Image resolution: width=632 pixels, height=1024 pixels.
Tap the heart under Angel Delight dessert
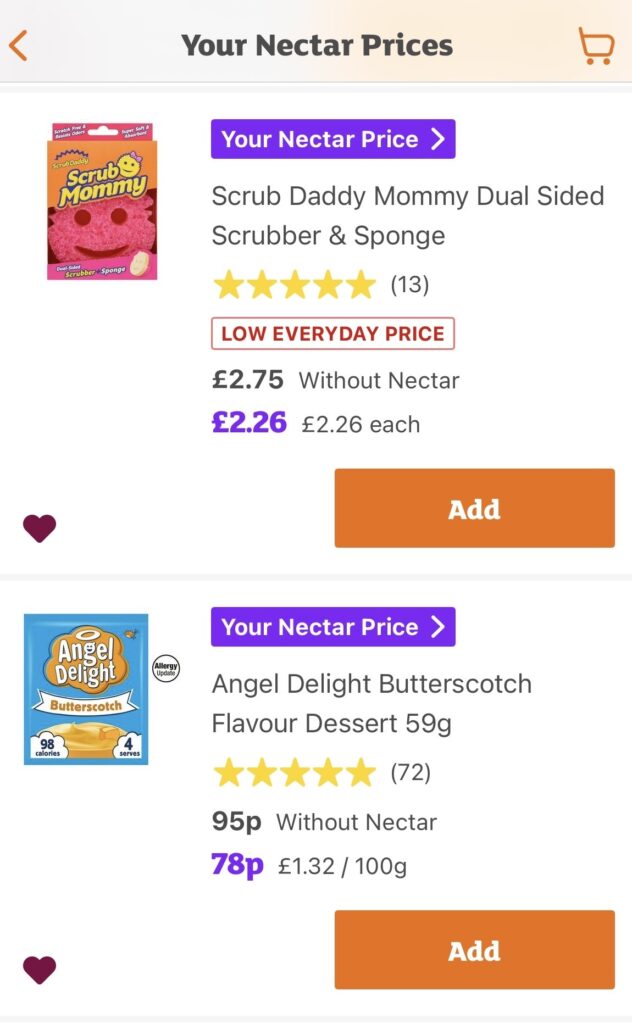pyautogui.click(x=38, y=969)
